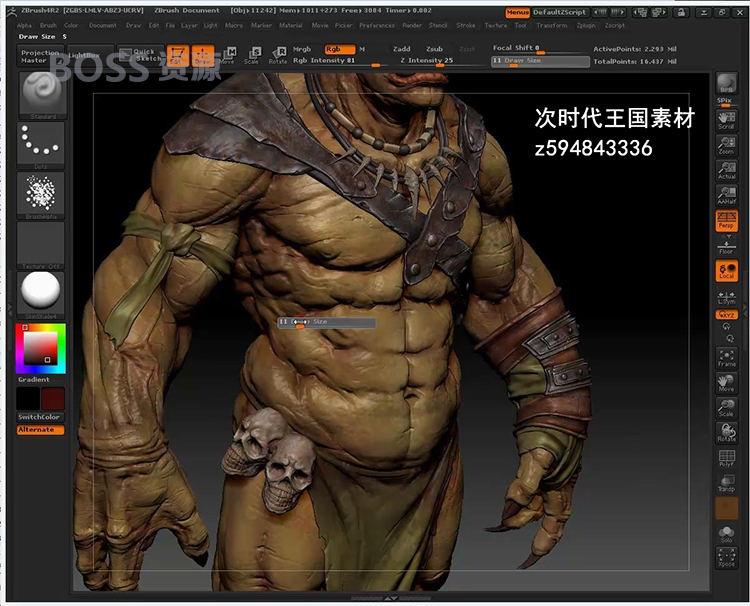Activate Edit mode in top toolbar

coord(177,55)
